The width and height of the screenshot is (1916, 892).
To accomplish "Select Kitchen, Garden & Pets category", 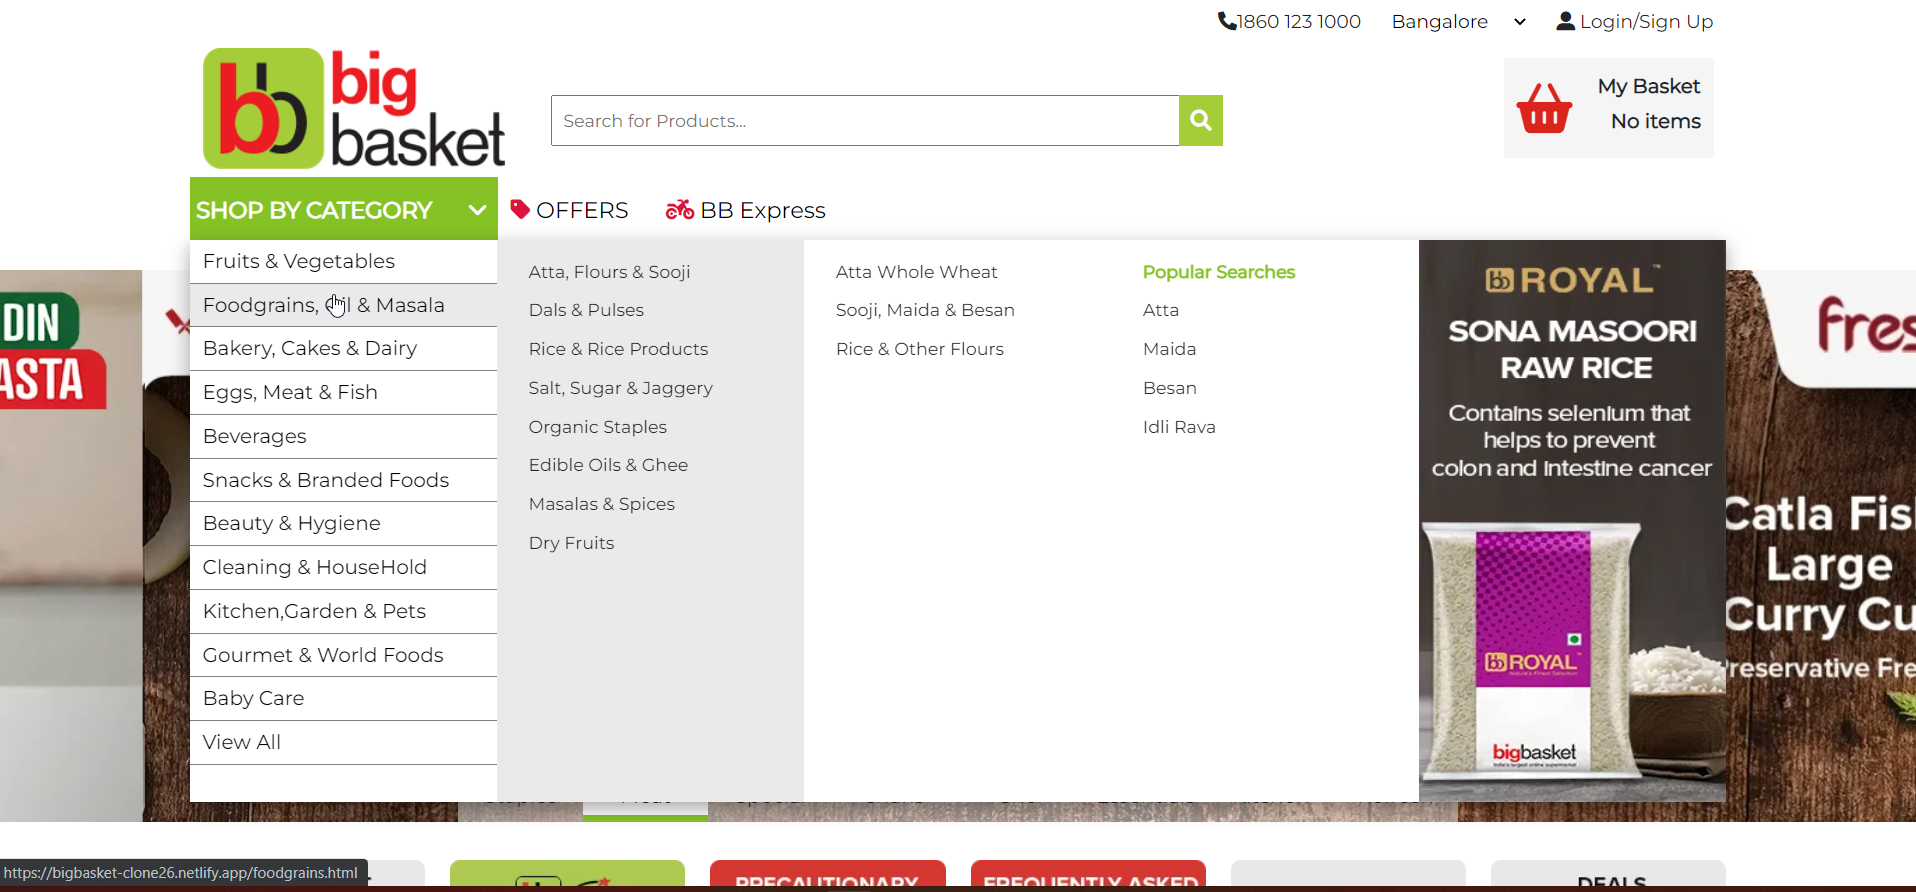I will (x=343, y=611).
